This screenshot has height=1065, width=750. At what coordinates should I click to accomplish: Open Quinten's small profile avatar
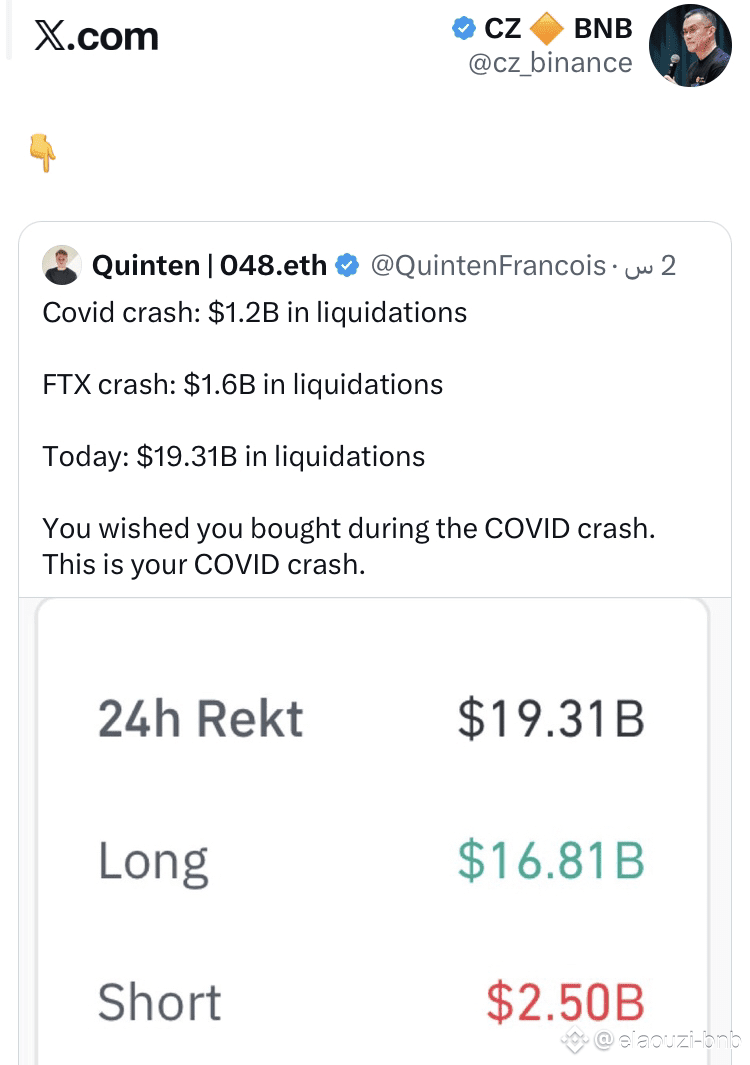62,266
